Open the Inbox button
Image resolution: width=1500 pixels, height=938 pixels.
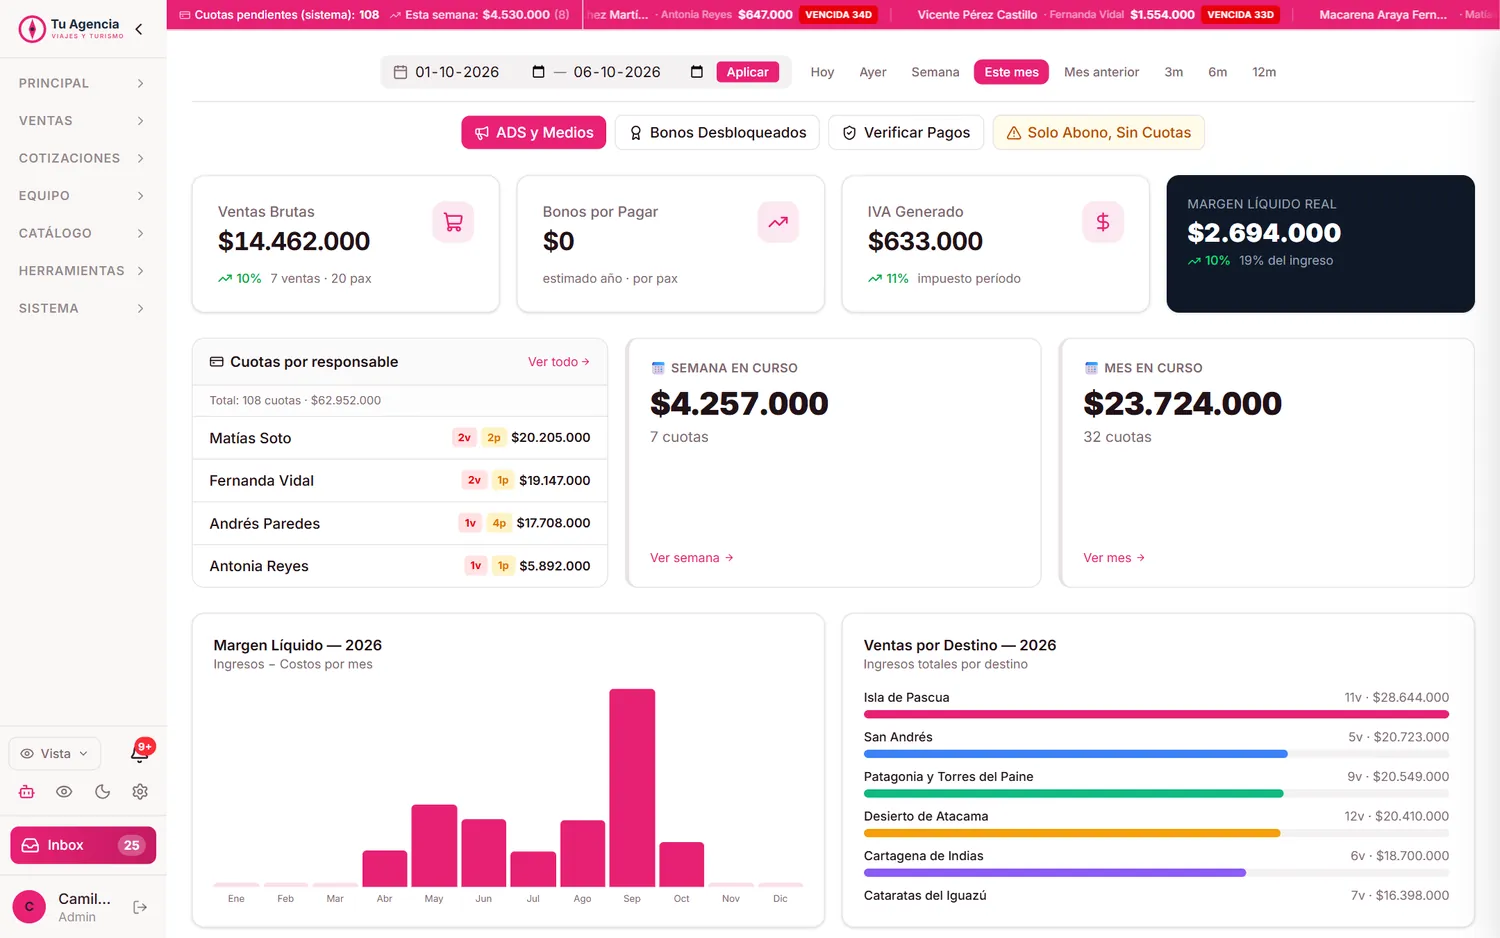(83, 845)
